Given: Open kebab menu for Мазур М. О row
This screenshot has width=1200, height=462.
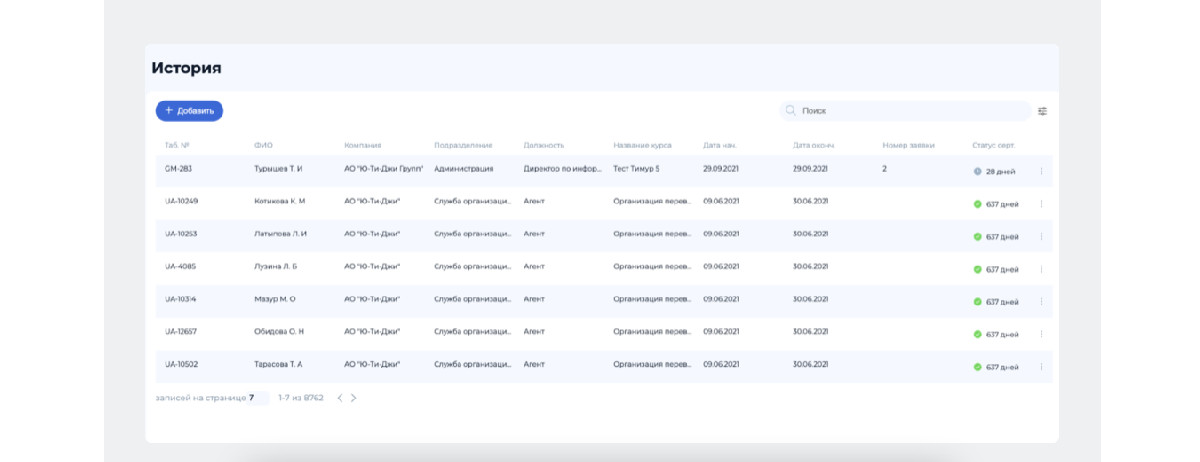Looking at the screenshot, I should [1041, 301].
